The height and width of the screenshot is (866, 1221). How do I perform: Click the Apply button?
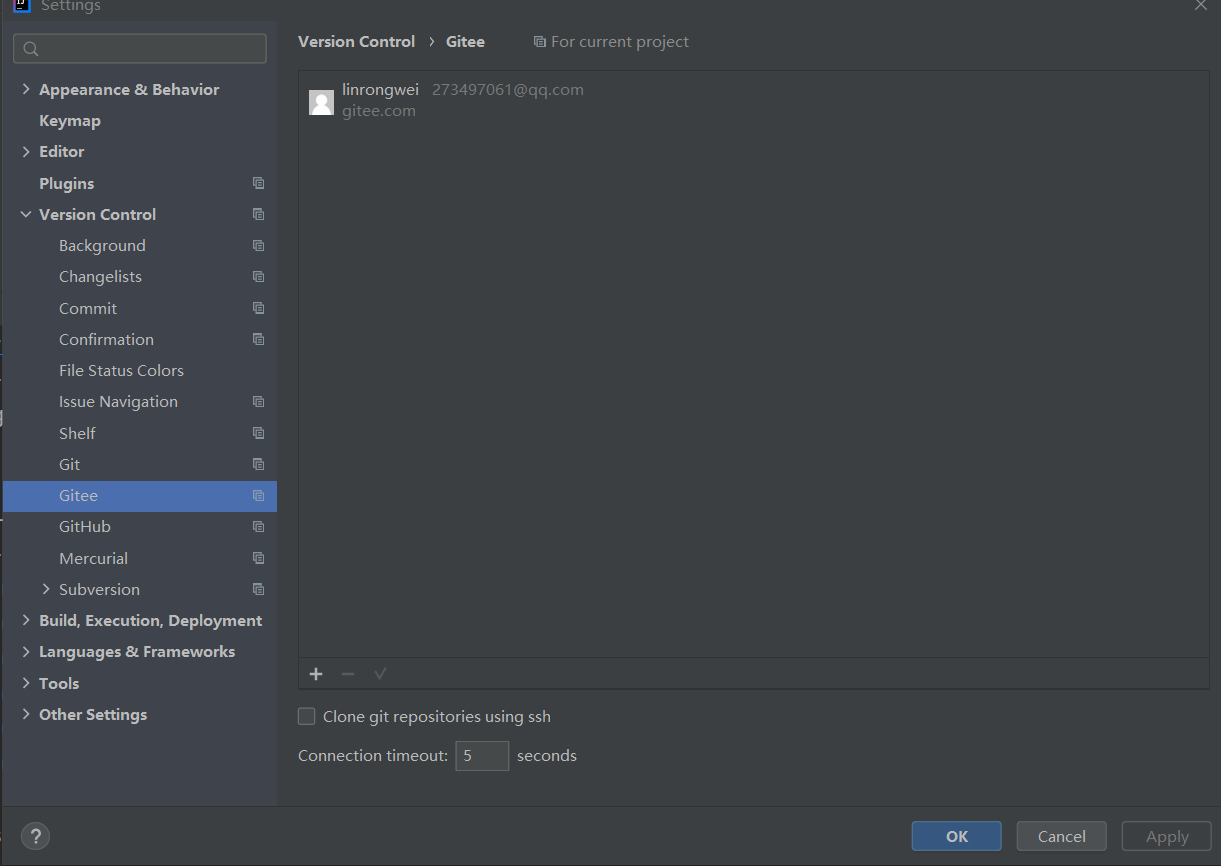click(x=1167, y=836)
